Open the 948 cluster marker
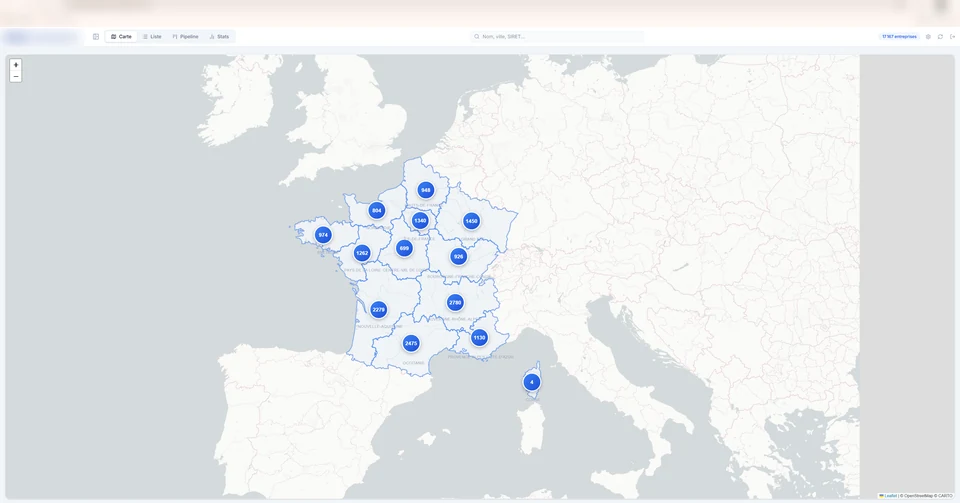The width and height of the screenshot is (960, 503). [426, 190]
